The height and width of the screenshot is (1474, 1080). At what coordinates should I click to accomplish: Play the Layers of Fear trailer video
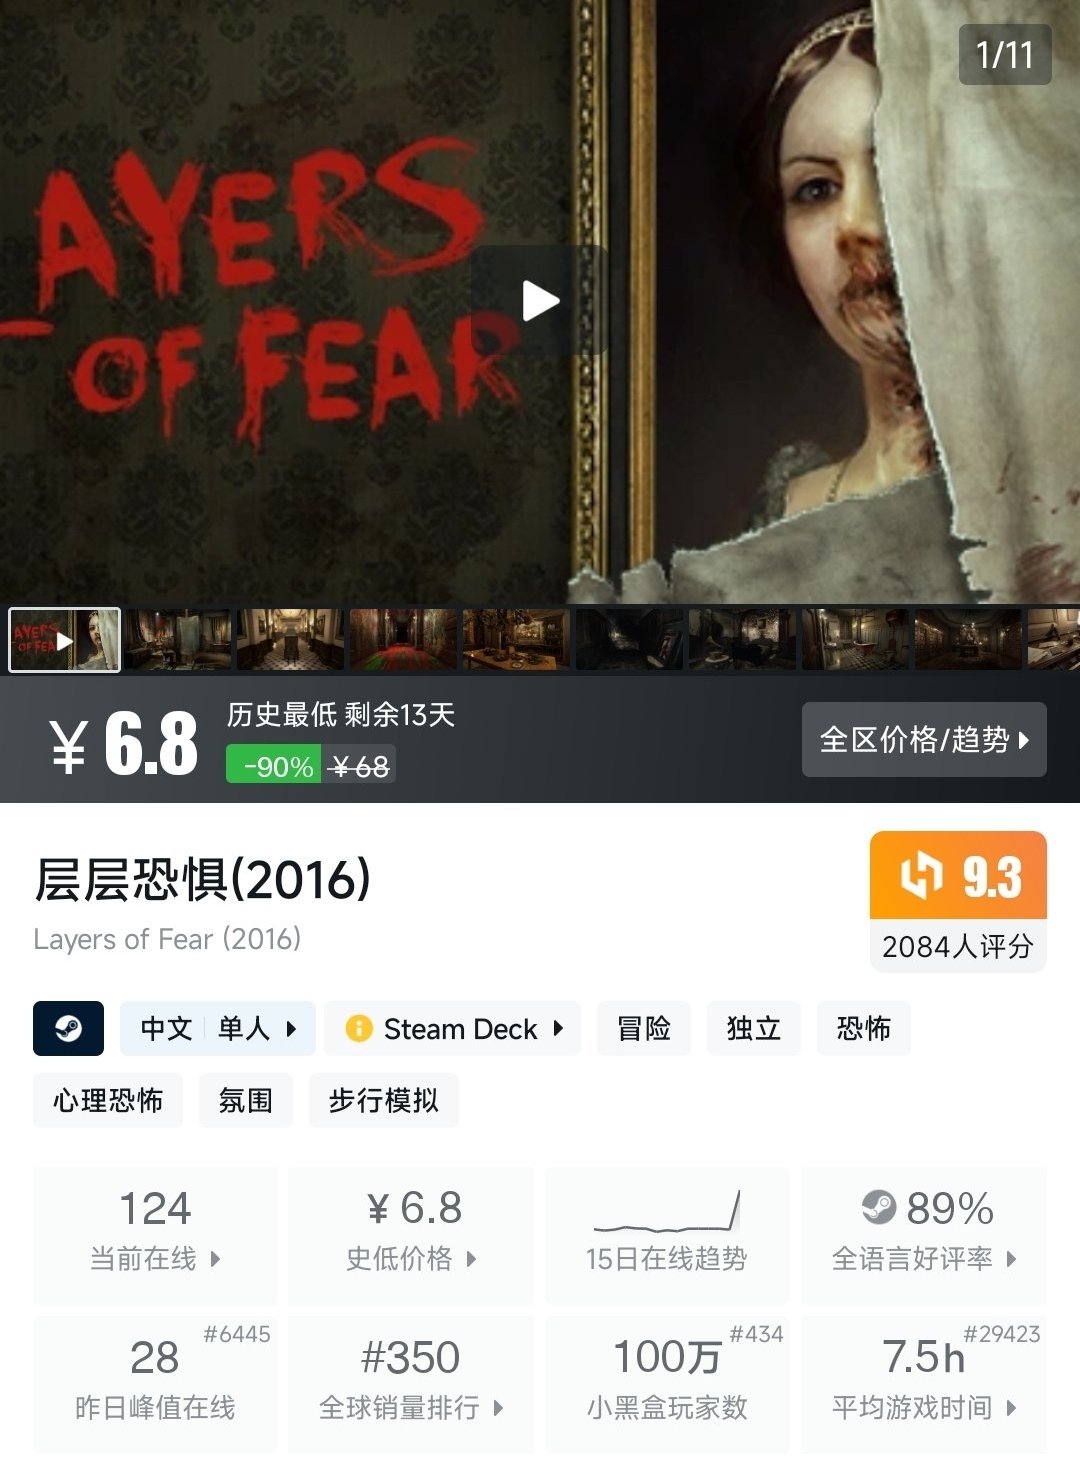point(540,300)
